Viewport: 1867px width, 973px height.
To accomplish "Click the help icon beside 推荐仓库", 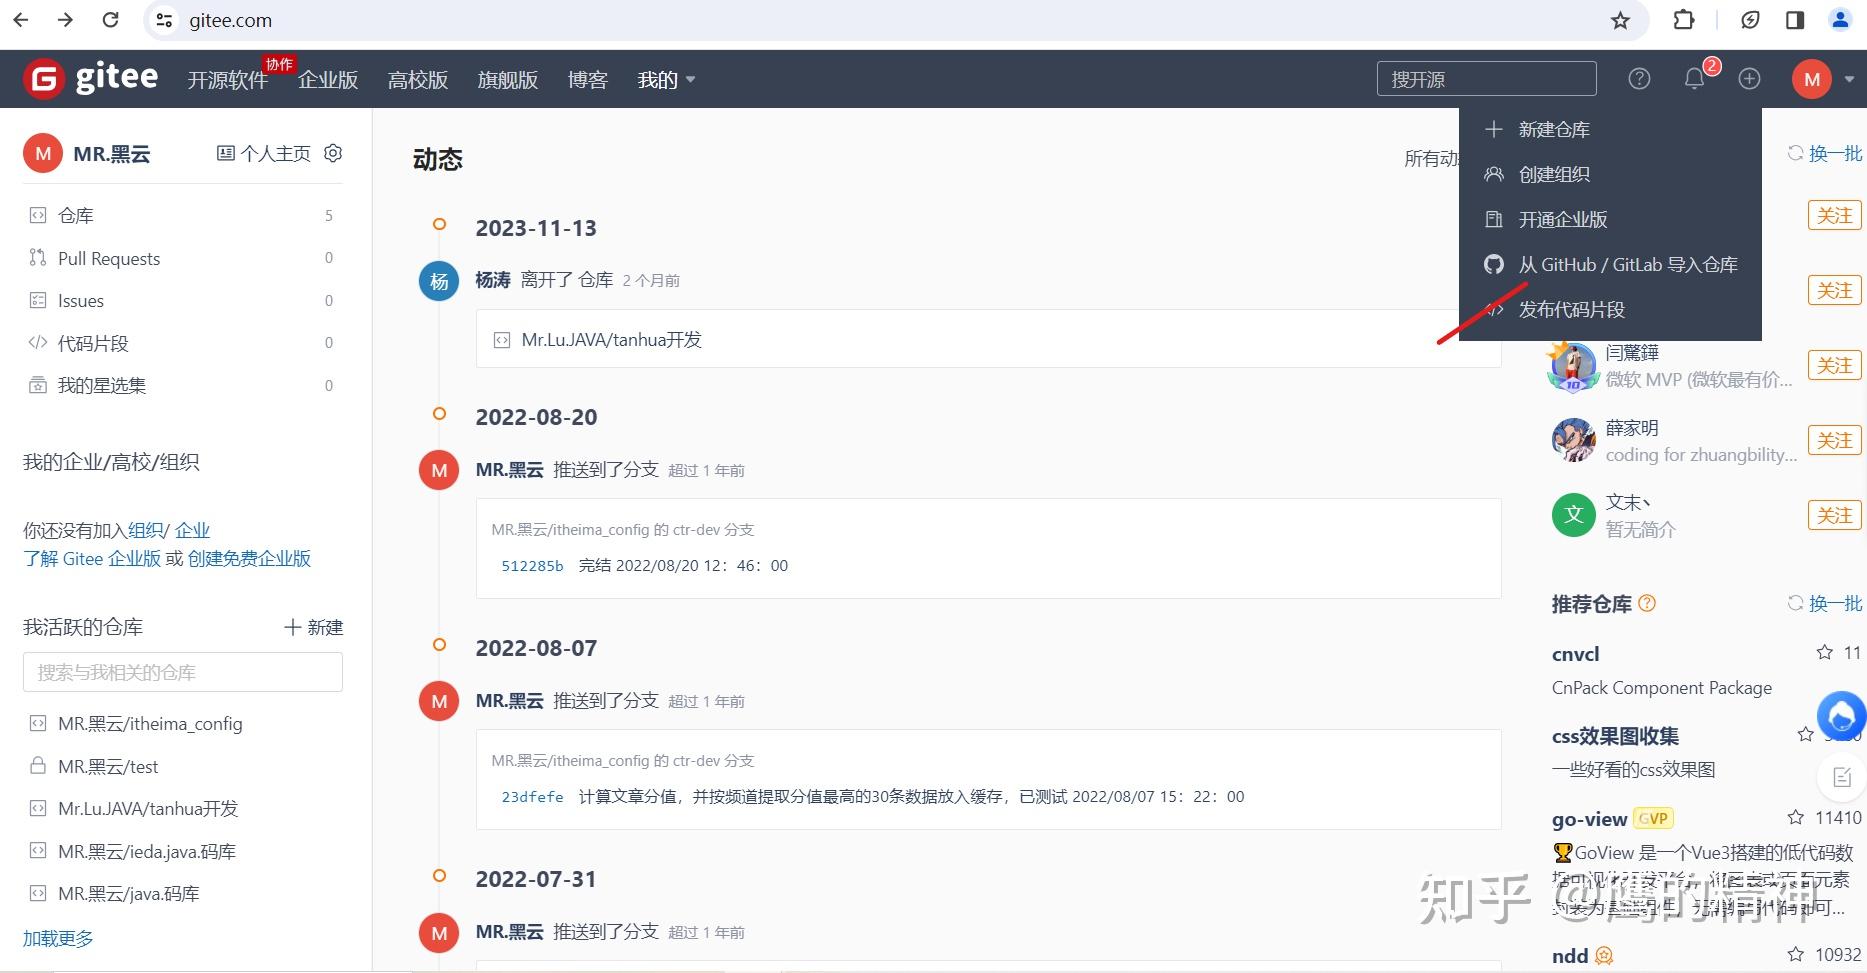I will [x=1646, y=603].
